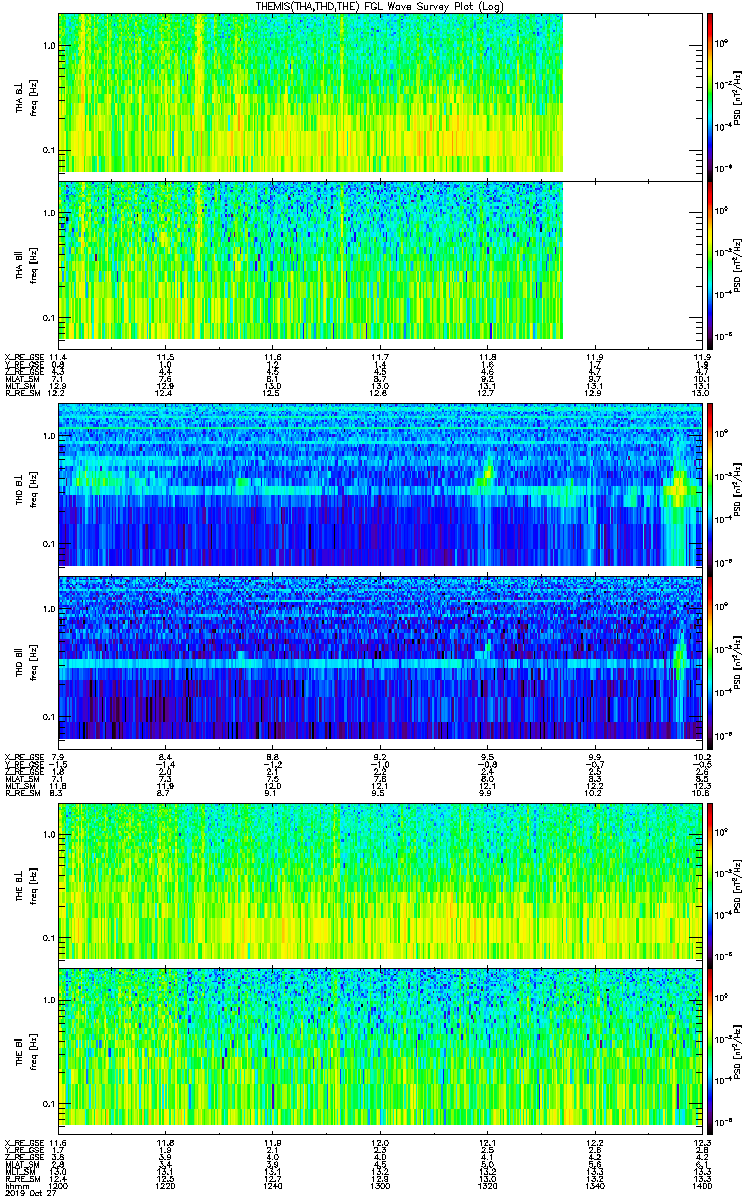Click the 1400 time tick label
750x1200 pixels.
pos(701,1184)
